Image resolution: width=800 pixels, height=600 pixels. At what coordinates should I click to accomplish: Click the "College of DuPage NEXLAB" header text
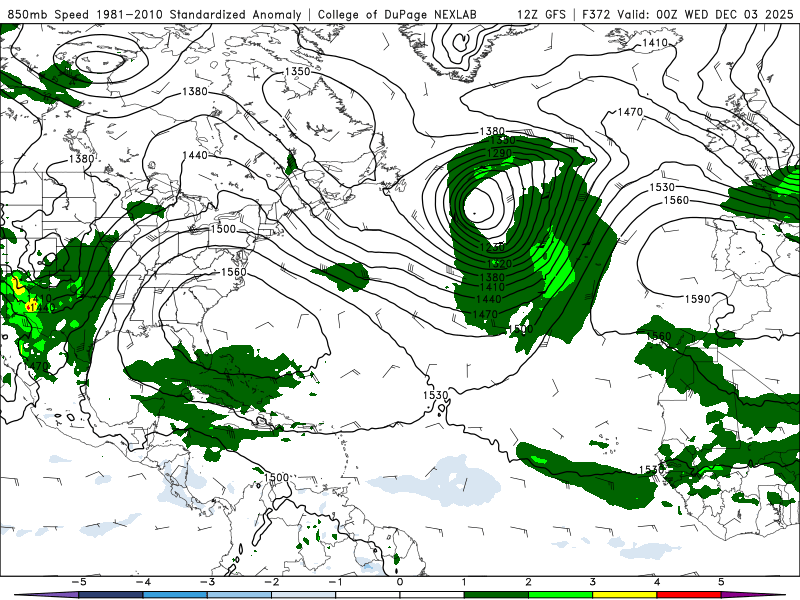pyautogui.click(x=397, y=14)
